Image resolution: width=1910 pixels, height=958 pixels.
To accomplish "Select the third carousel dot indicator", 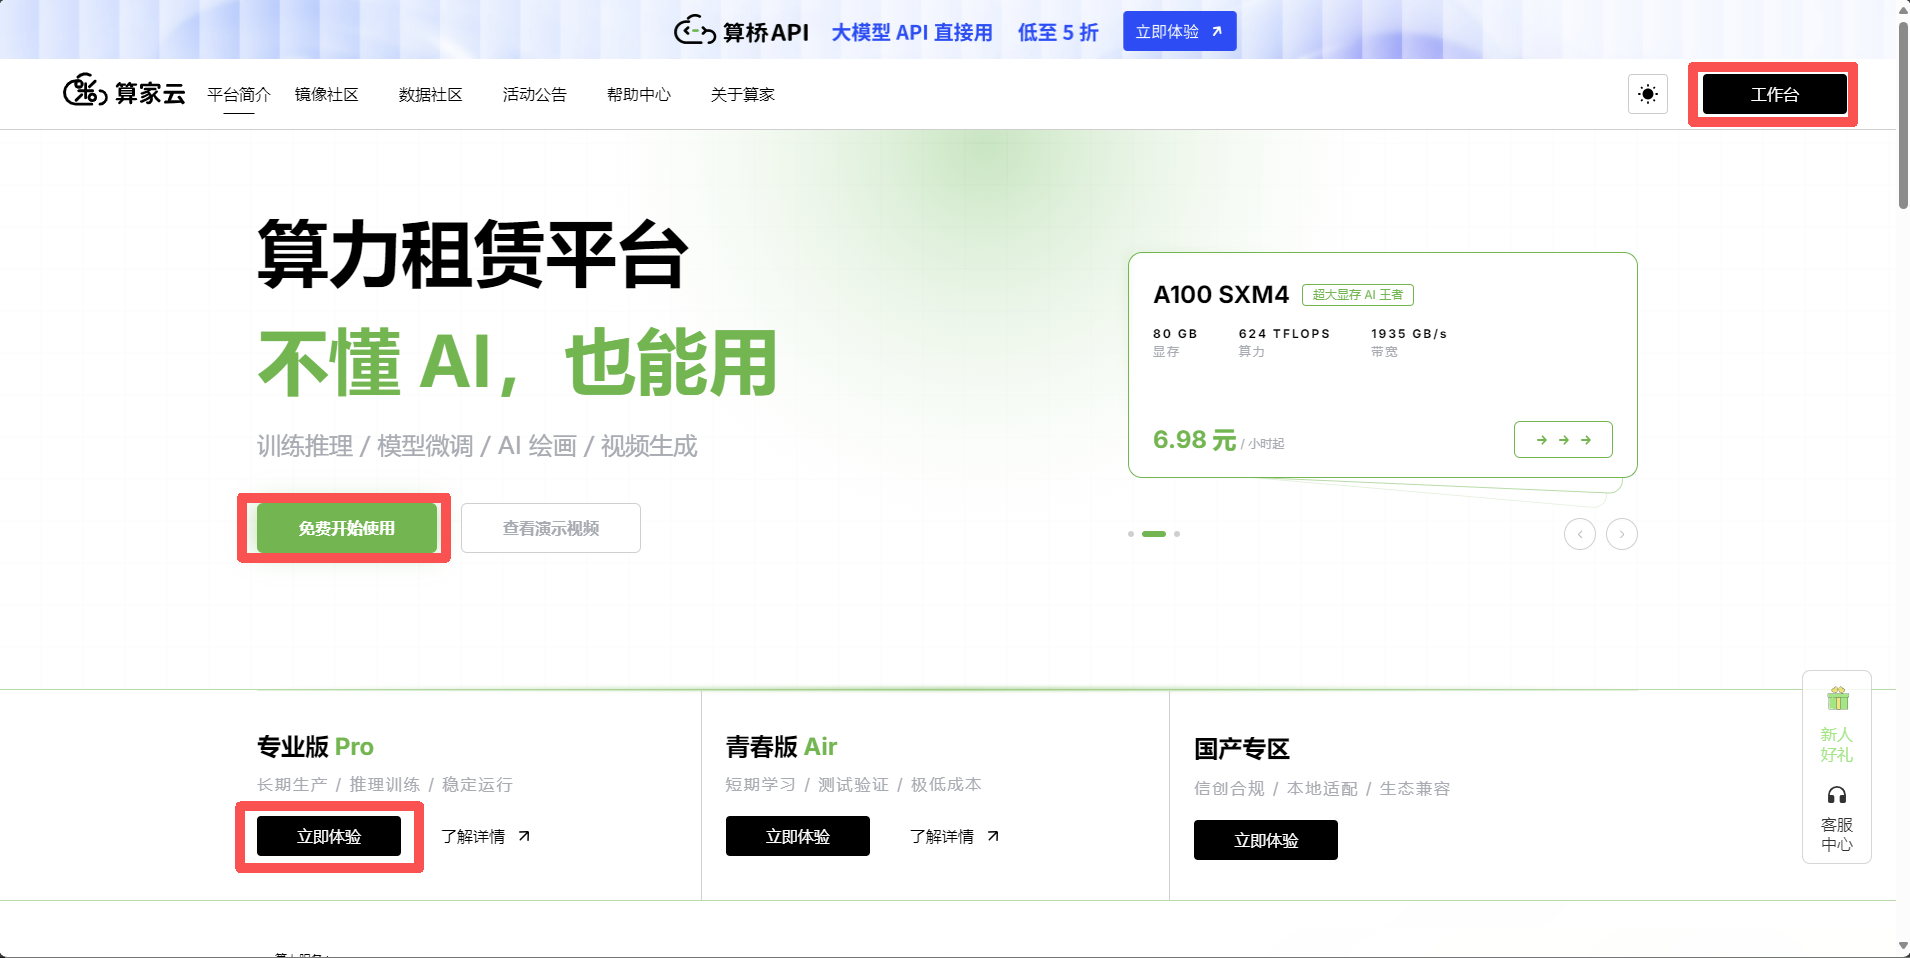I will [1177, 534].
